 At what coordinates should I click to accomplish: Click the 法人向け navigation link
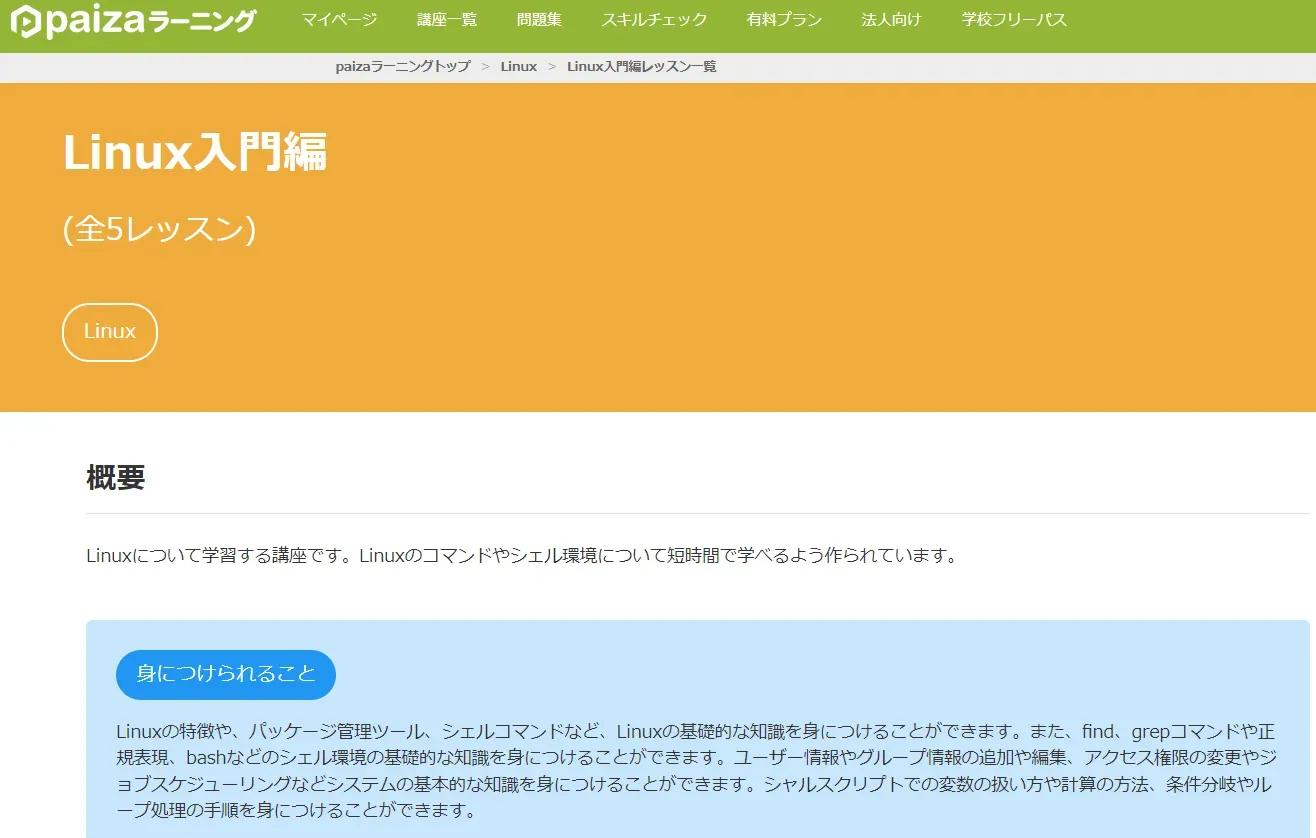click(891, 20)
